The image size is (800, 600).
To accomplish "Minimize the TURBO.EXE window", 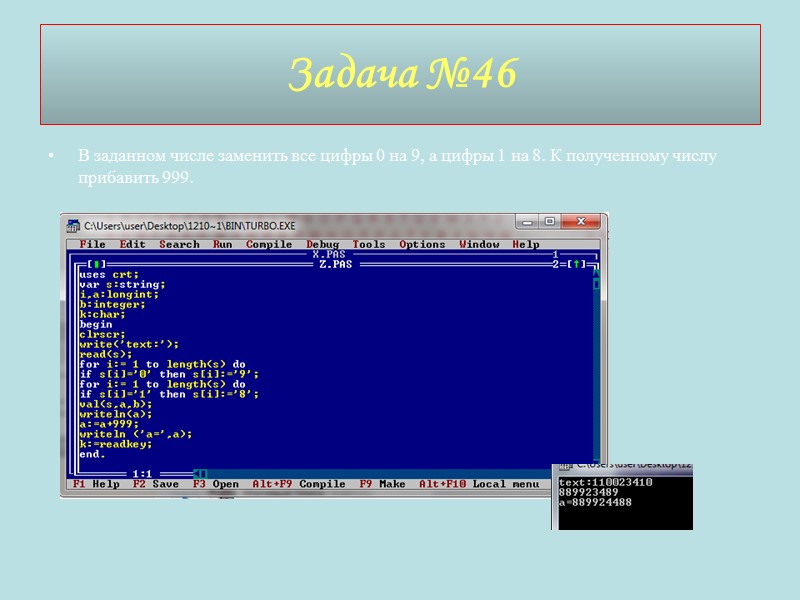I will [x=527, y=221].
